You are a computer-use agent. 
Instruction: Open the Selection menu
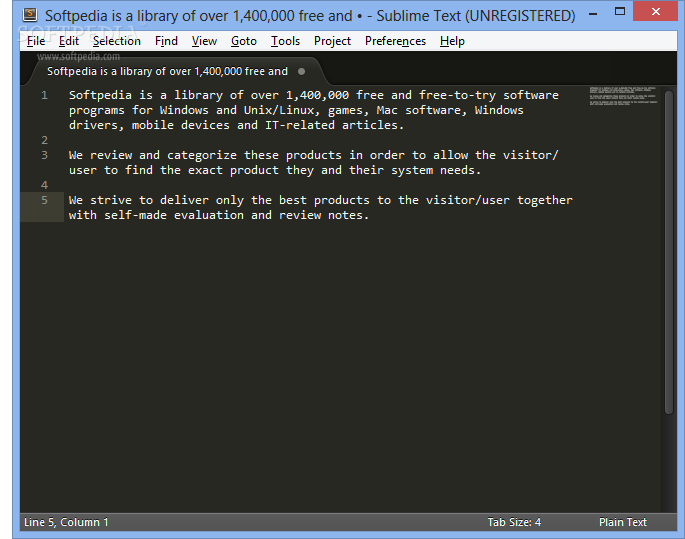click(x=117, y=41)
